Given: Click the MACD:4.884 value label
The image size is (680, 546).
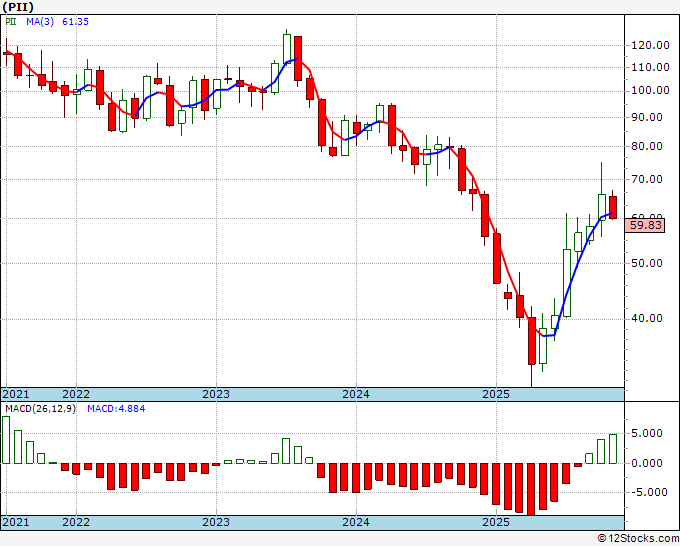Looking at the screenshot, I should click(x=116, y=409).
